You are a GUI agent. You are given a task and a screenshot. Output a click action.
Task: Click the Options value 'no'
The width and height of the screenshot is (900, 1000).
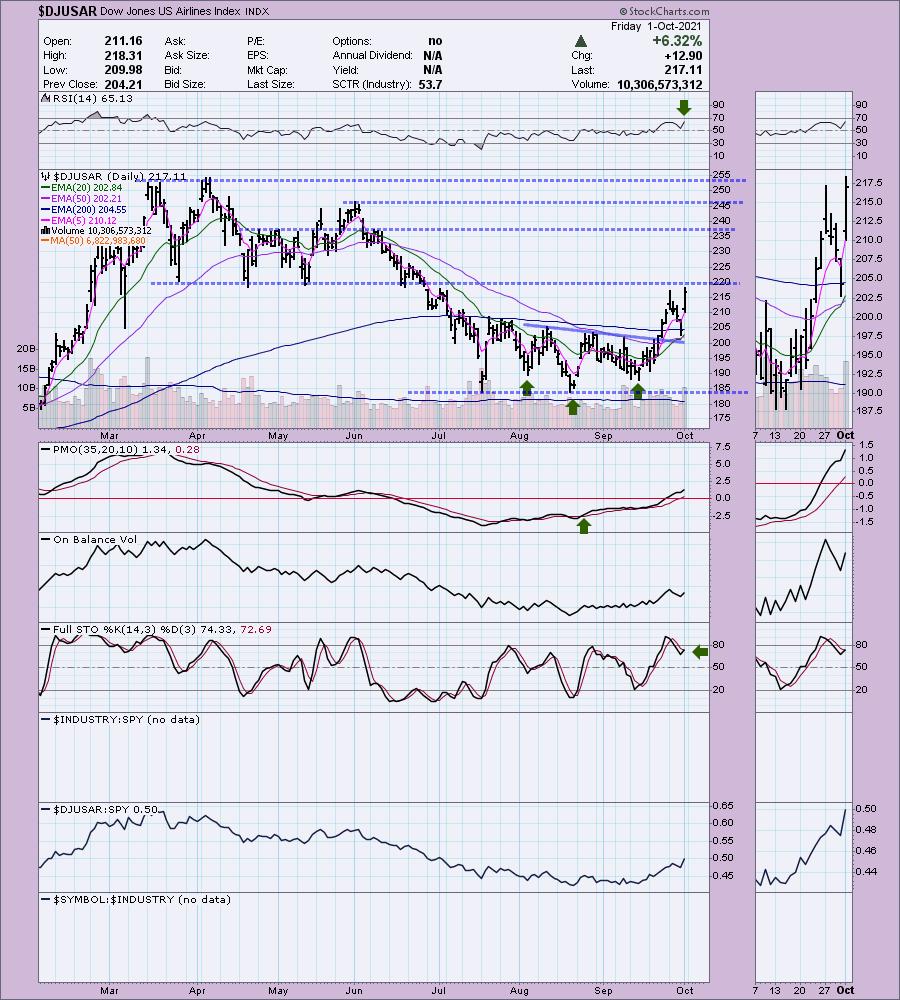click(436, 41)
